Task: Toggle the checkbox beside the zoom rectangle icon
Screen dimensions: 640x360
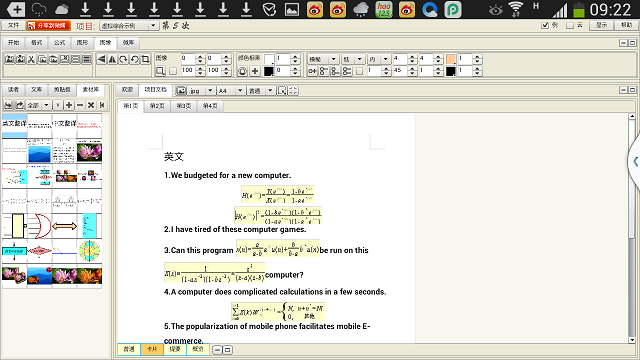Action: [173, 71]
